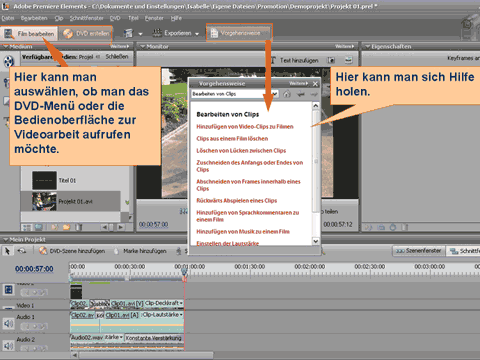Image resolution: width=480 pixels, height=360 pixels.
Task: Select the Titel 01 media thumbnail
Action: (44, 180)
